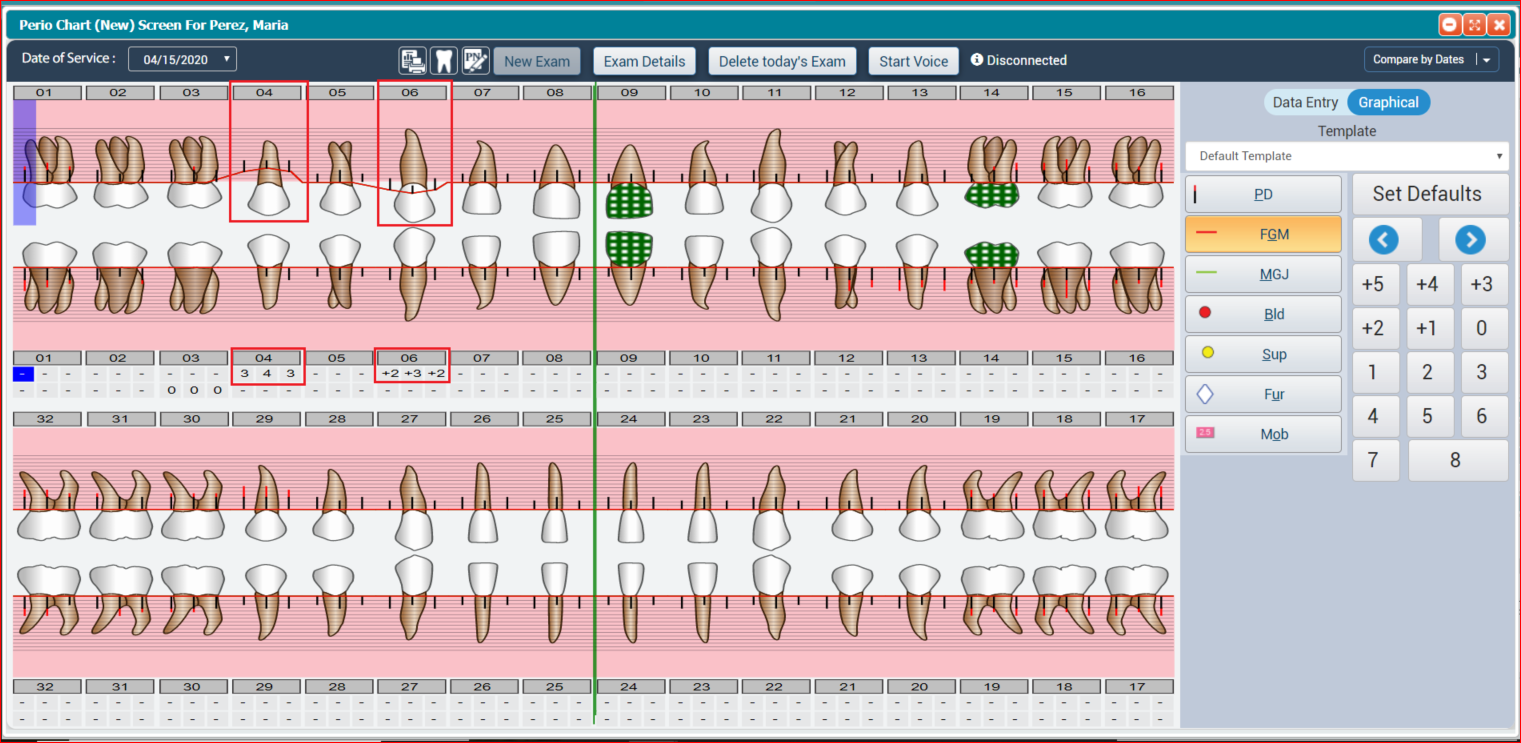Viewport: 1521px width, 743px height.
Task: Tap keypad value 0
Action: (x=1482, y=328)
